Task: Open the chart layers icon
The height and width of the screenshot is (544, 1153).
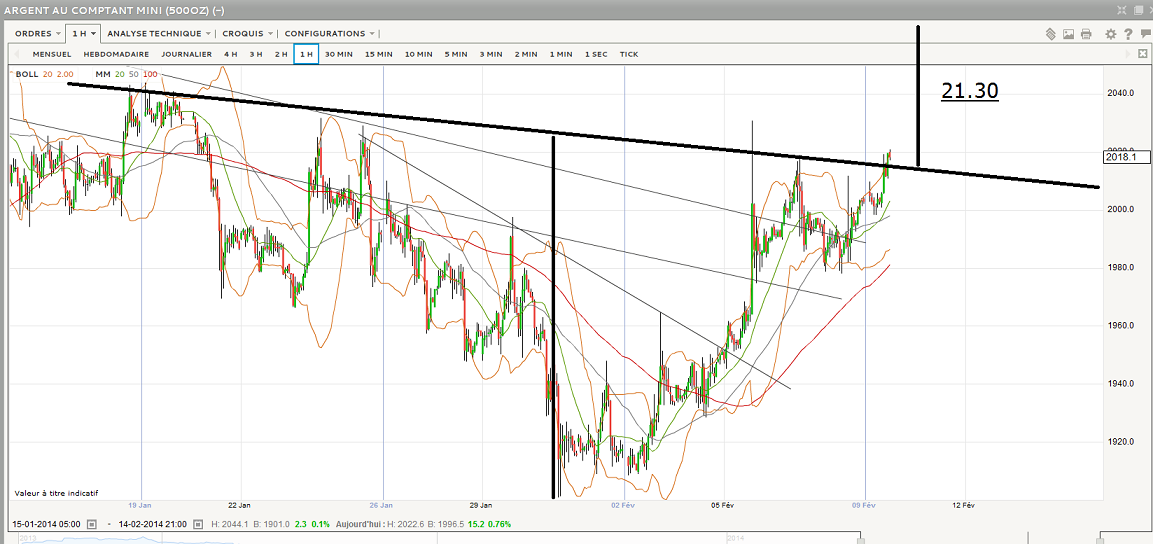Action: (x=1051, y=34)
